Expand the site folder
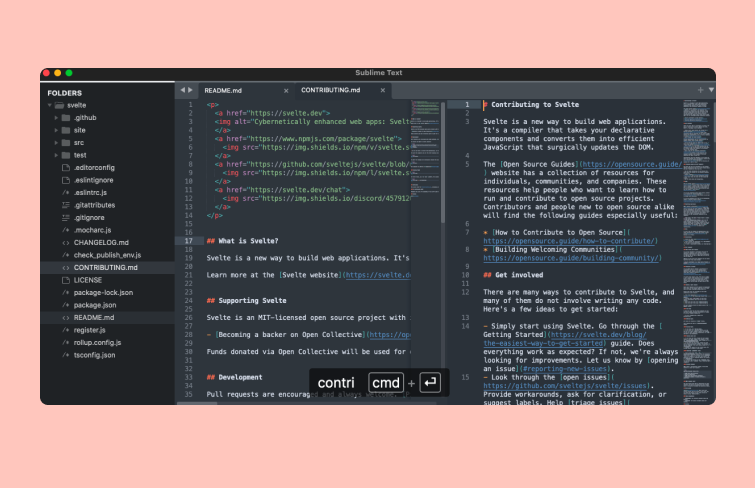755x488 pixels. point(56,130)
